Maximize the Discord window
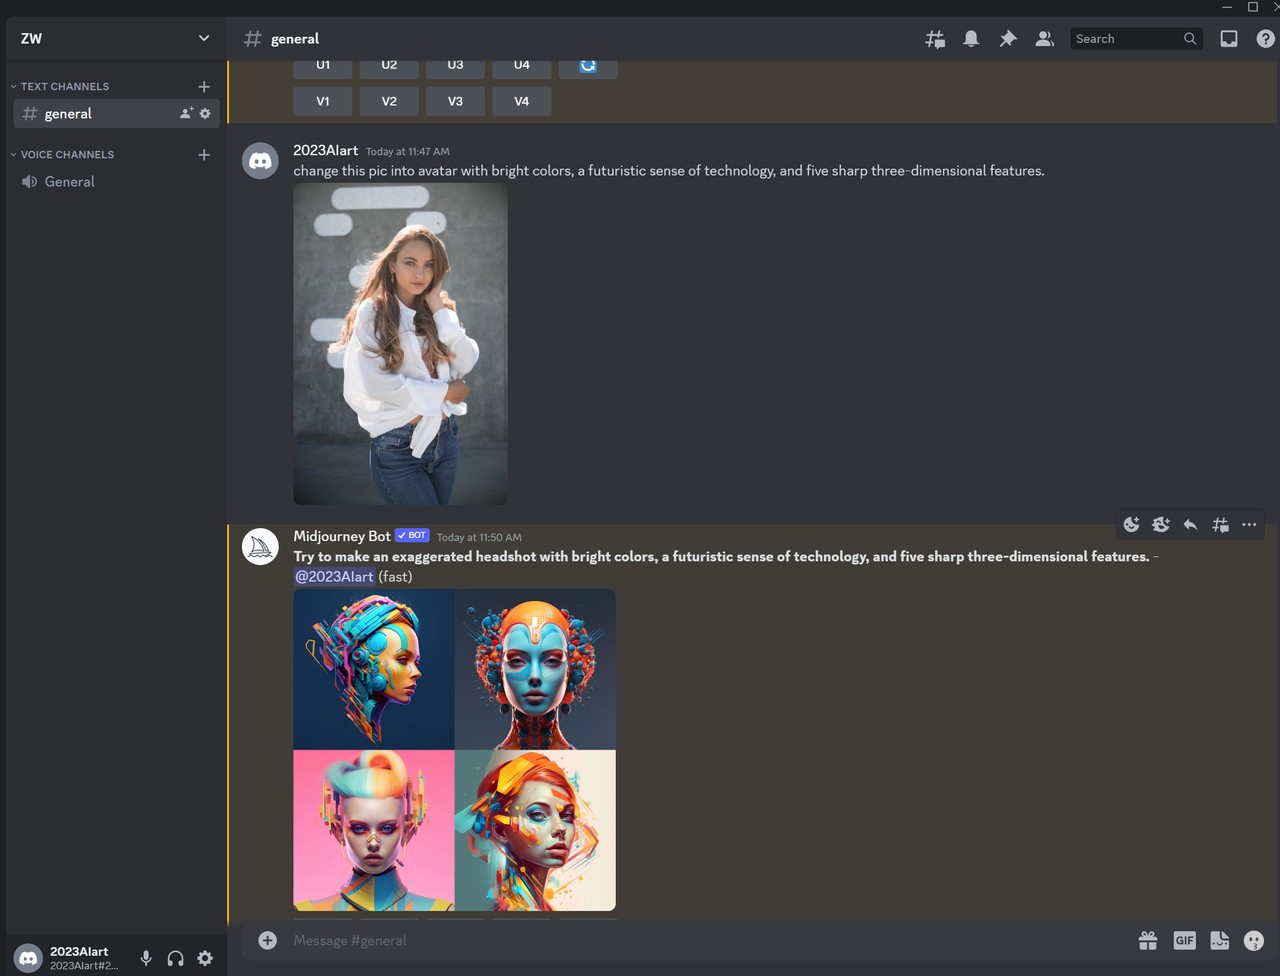 1252,7
